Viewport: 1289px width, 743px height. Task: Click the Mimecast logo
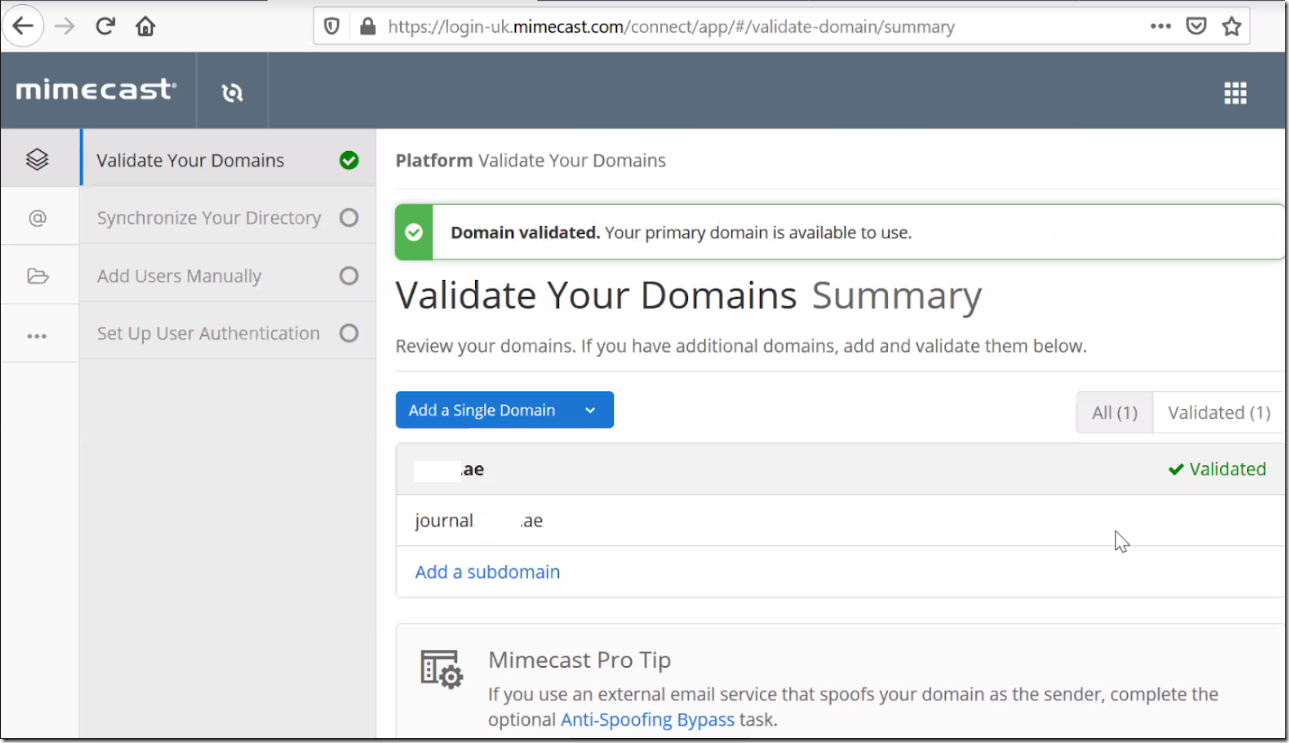(x=96, y=90)
